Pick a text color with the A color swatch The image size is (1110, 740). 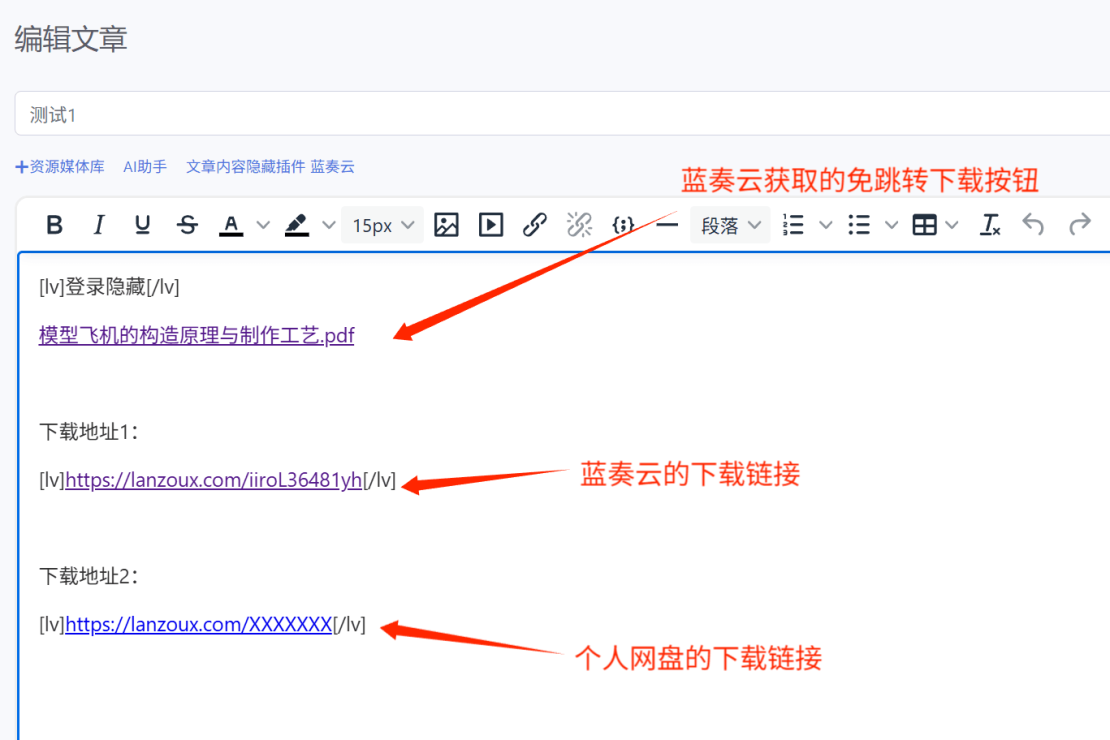[x=232, y=224]
